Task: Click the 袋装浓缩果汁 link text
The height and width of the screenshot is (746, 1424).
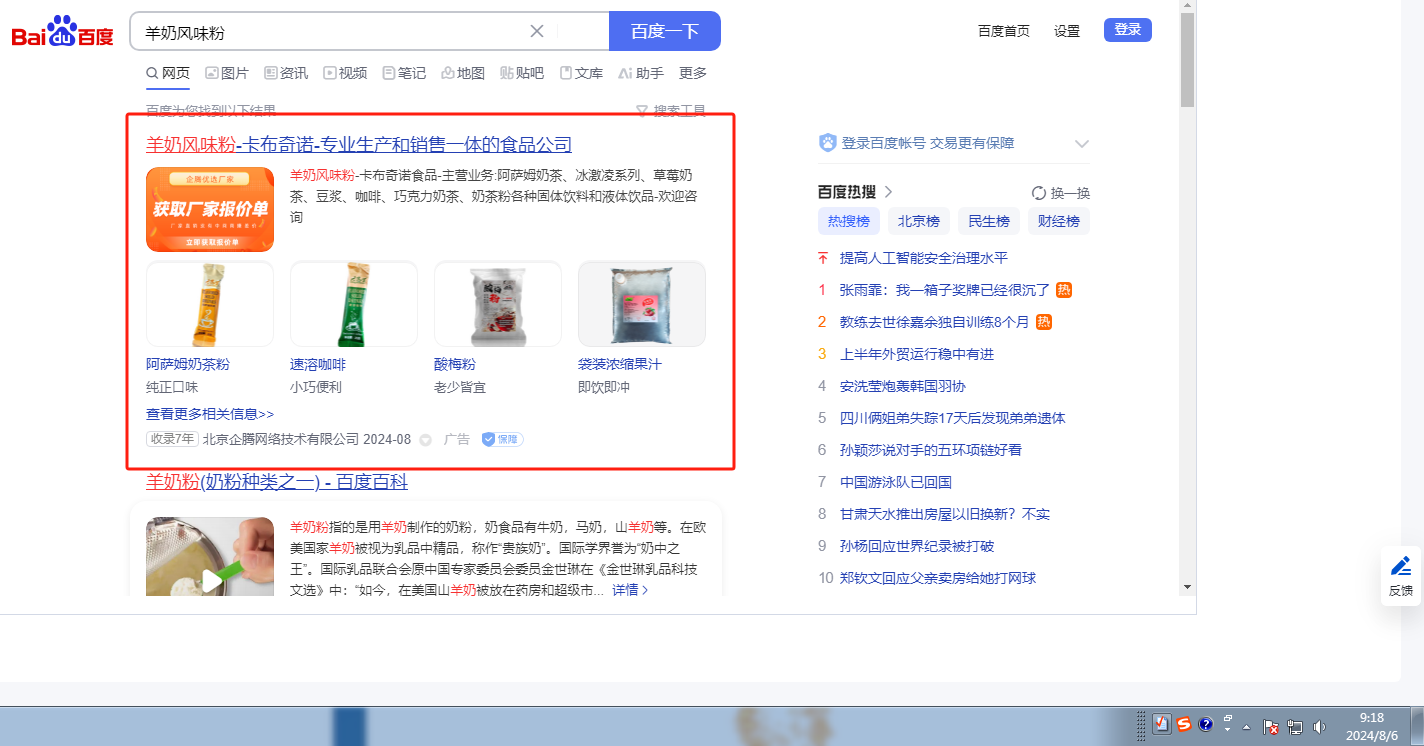Action: pos(620,364)
